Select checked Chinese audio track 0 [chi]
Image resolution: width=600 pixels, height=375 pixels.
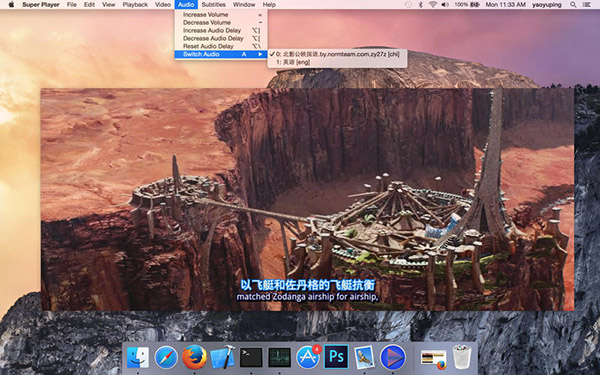pyautogui.click(x=337, y=54)
